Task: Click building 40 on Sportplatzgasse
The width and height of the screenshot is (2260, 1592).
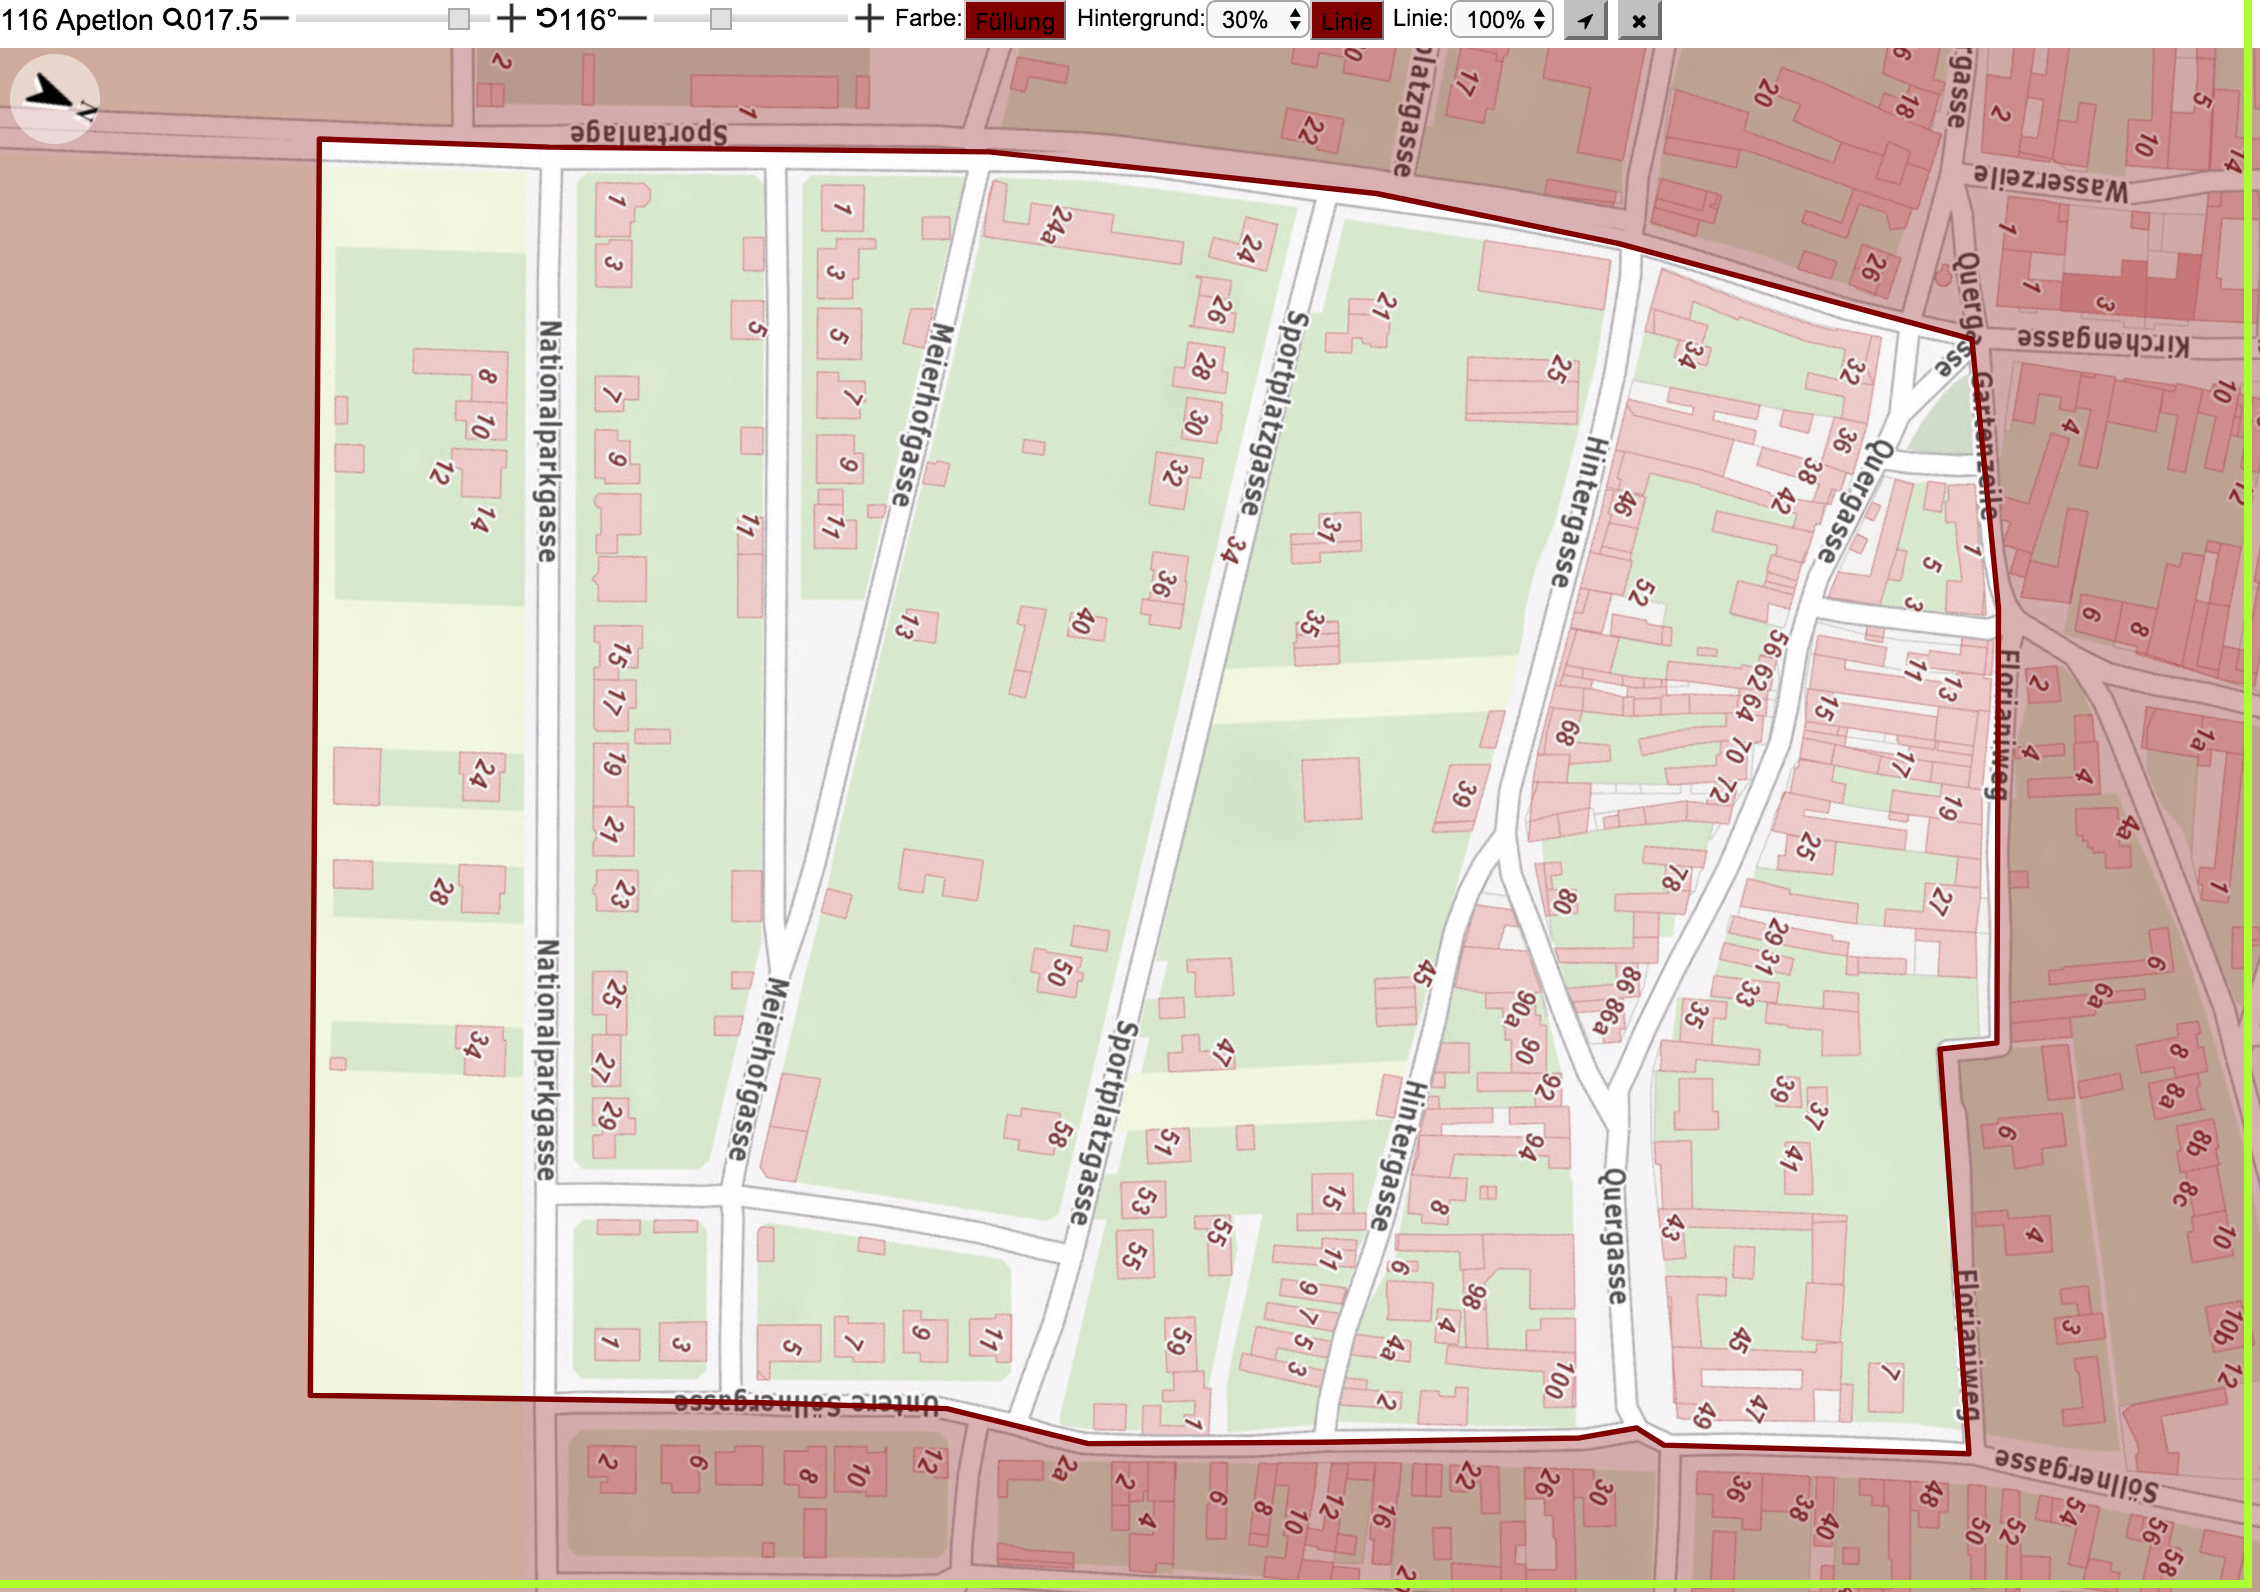Action: (x=1082, y=622)
